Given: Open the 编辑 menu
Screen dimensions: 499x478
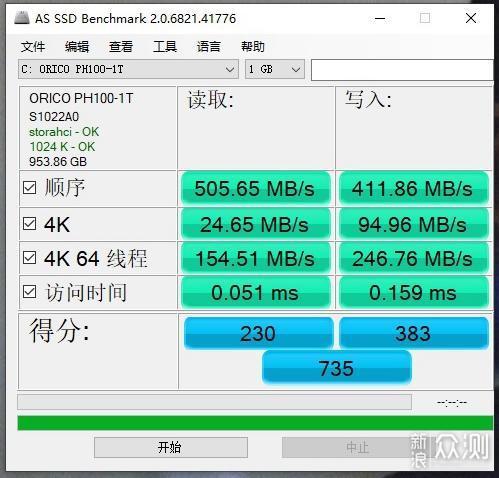Looking at the screenshot, I should pyautogui.click(x=77, y=46).
